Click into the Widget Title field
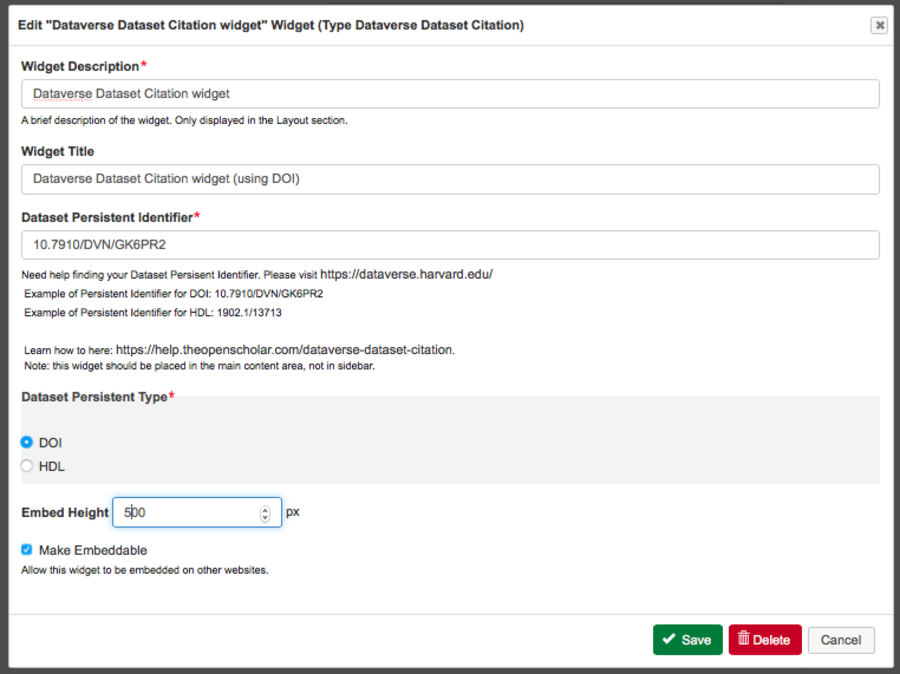The height and width of the screenshot is (674, 900). pyautogui.click(x=450, y=179)
